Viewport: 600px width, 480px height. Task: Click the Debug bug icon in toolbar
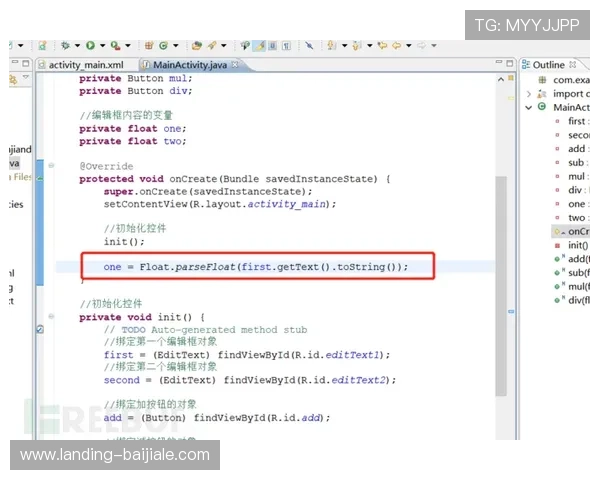(66, 45)
